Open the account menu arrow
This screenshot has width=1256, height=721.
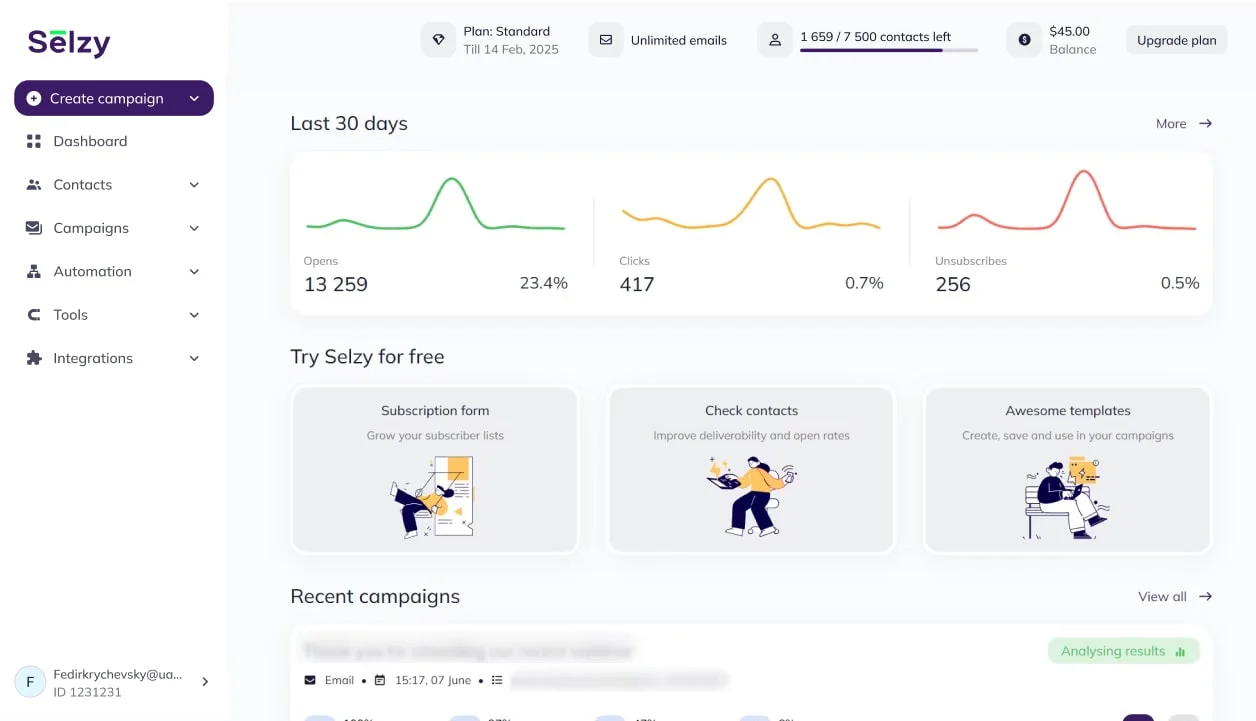click(205, 682)
